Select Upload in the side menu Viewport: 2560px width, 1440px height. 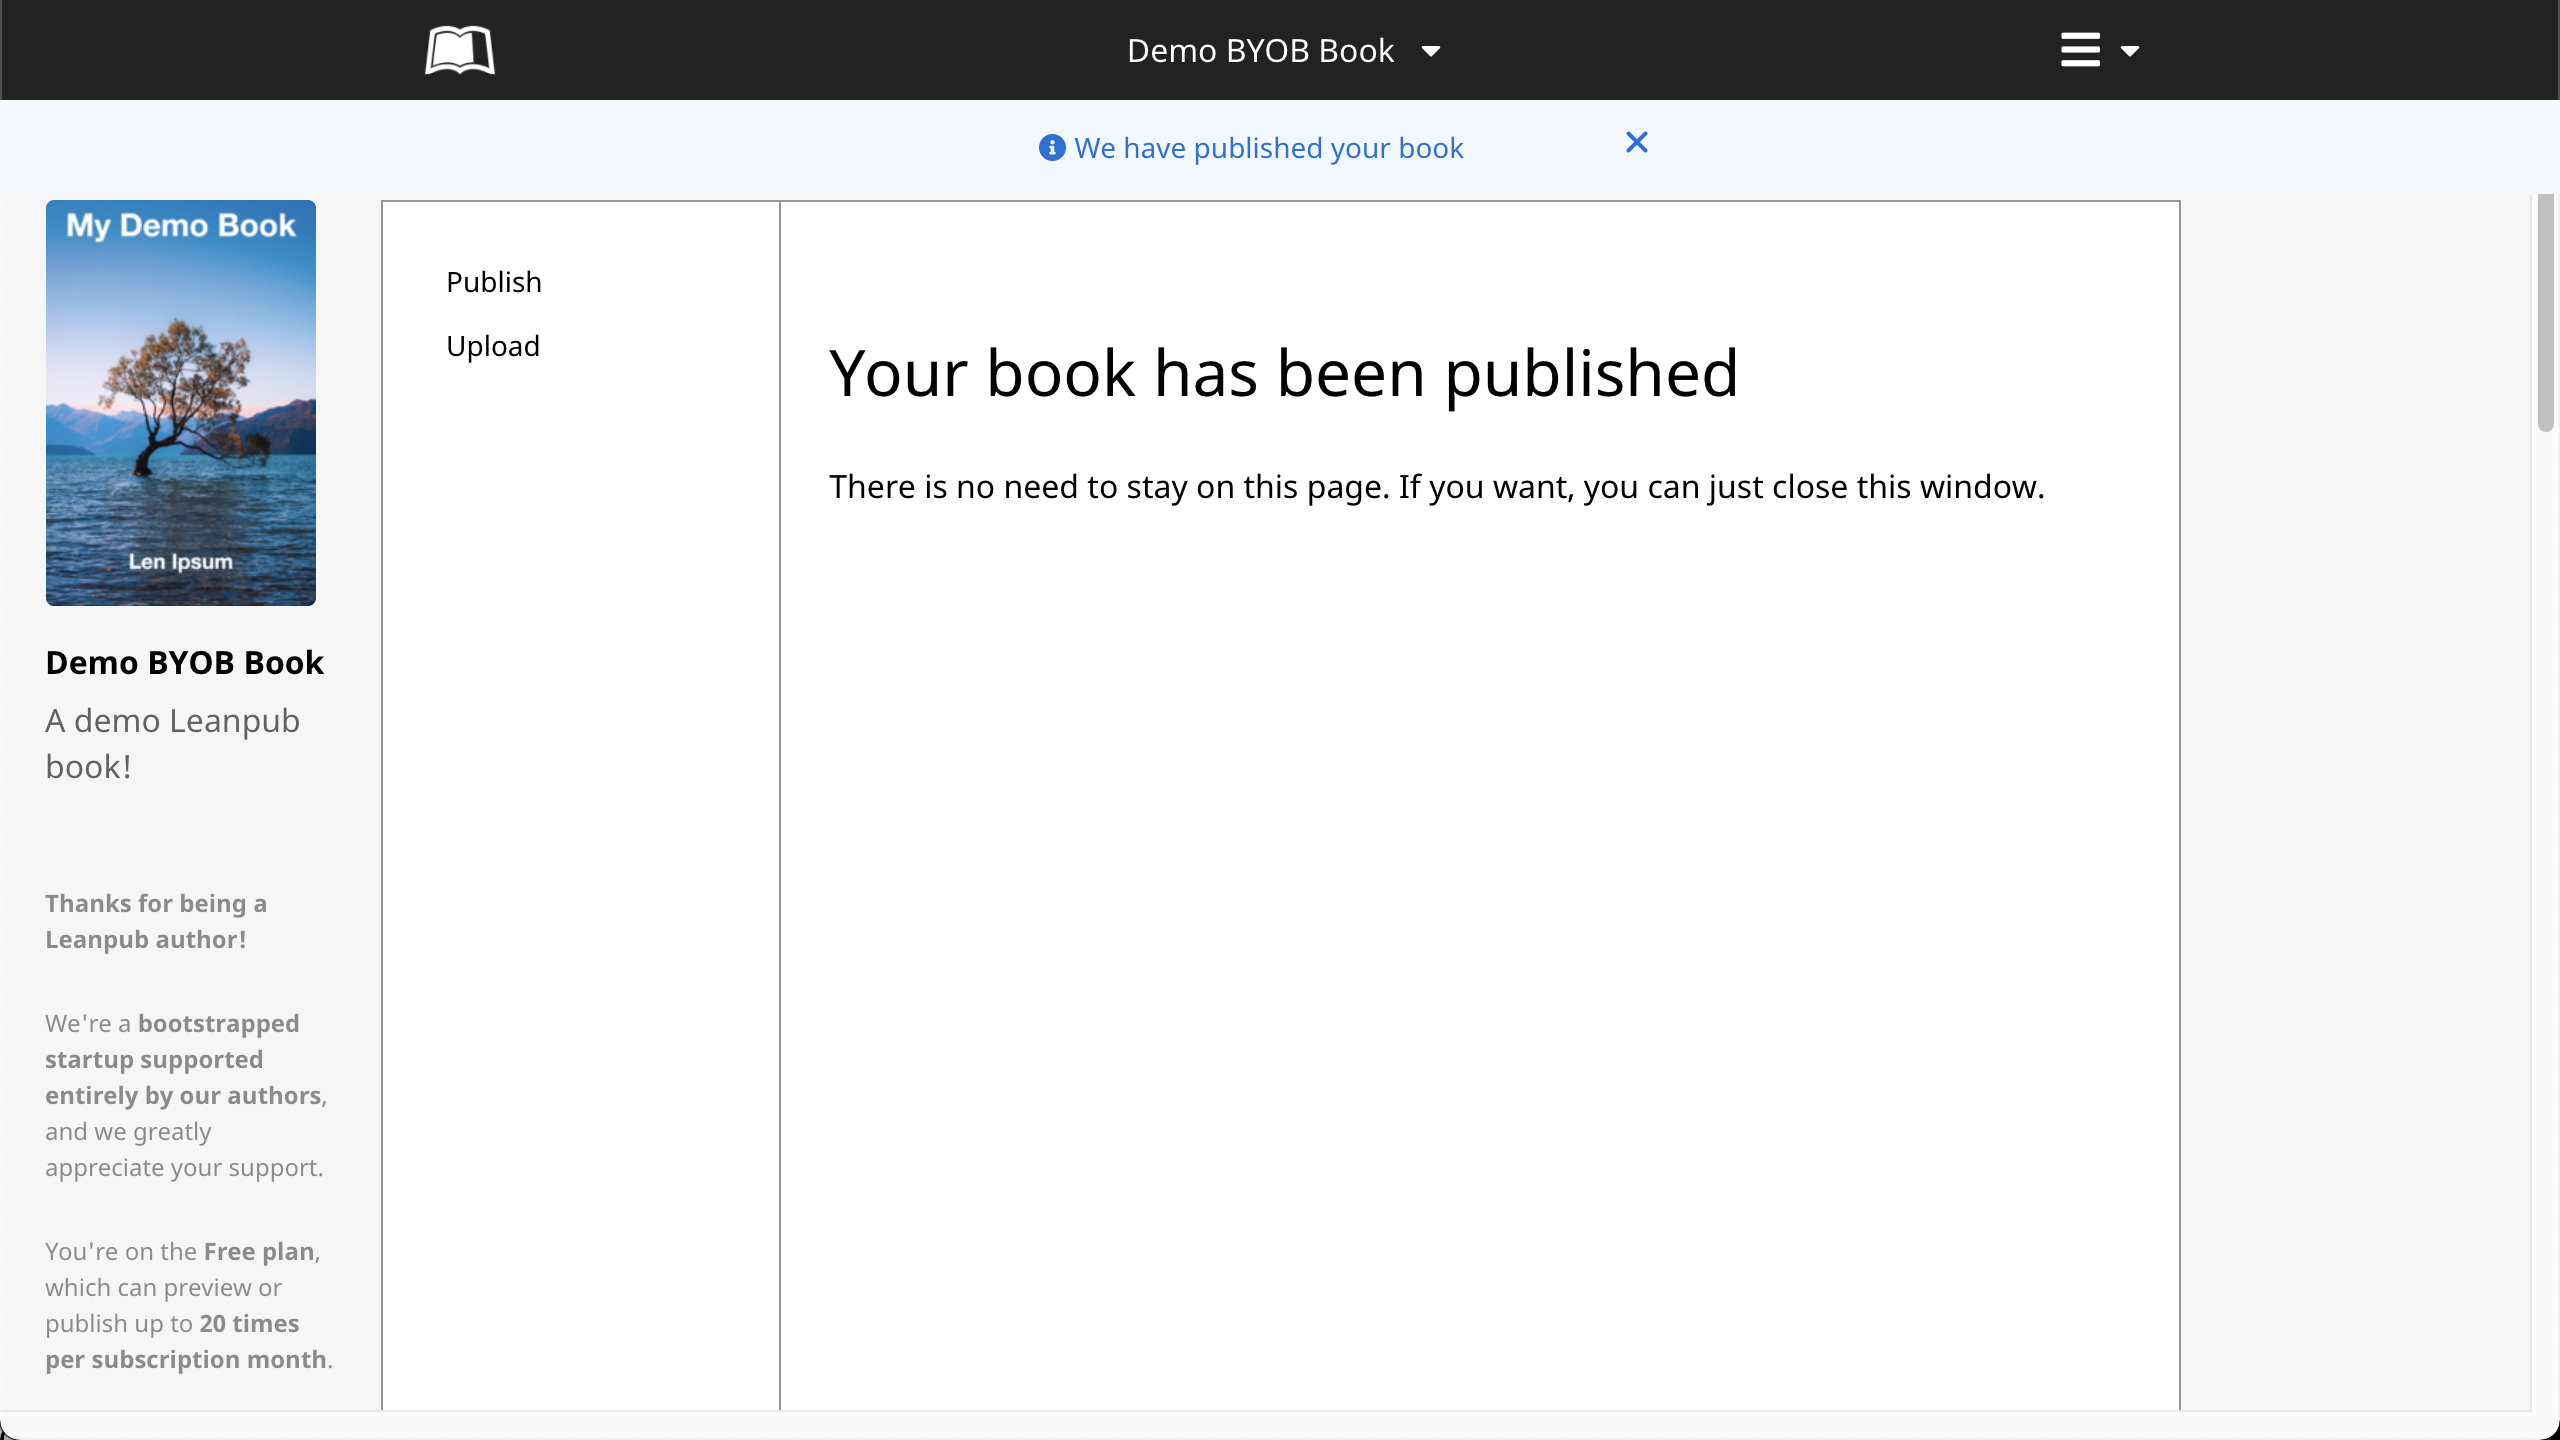(x=493, y=346)
